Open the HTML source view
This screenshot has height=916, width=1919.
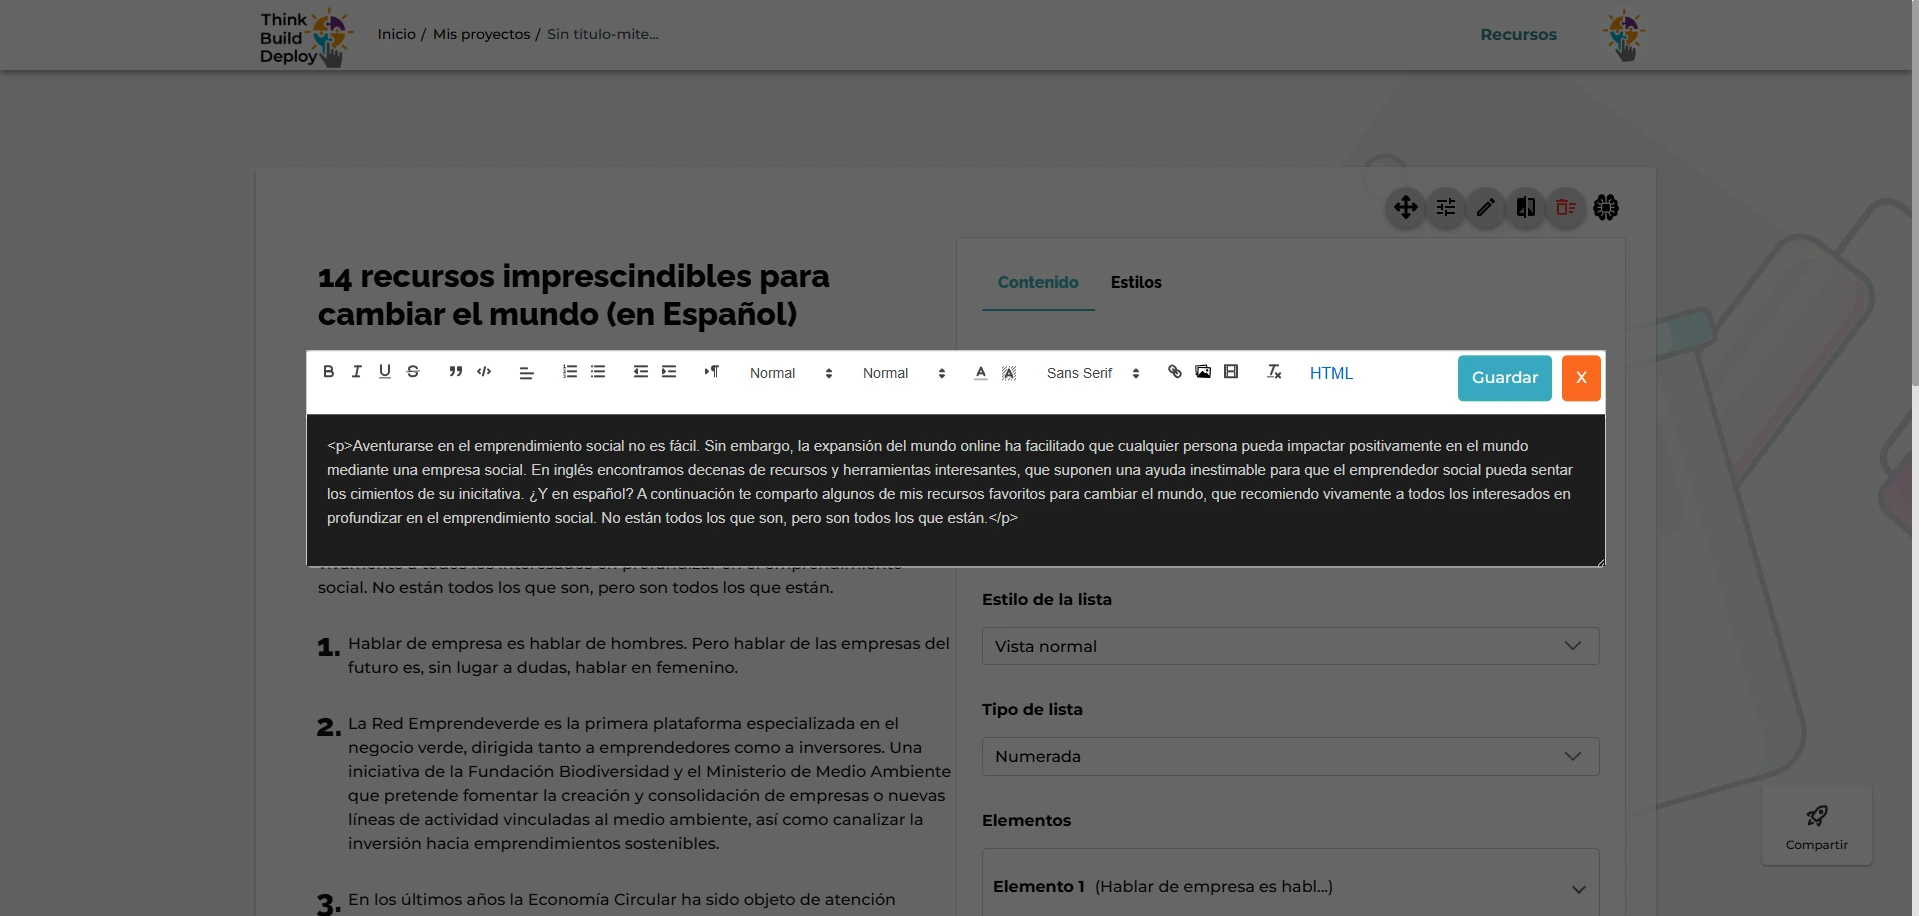[1330, 373]
